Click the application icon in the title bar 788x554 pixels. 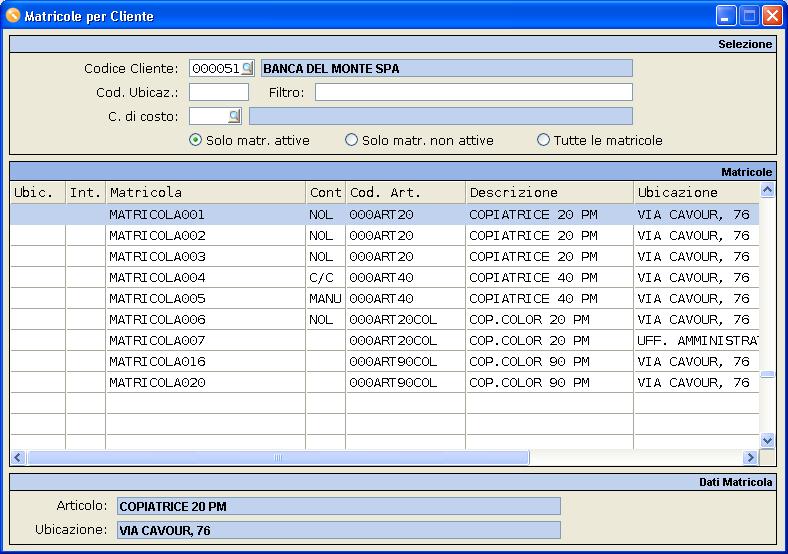[13, 16]
